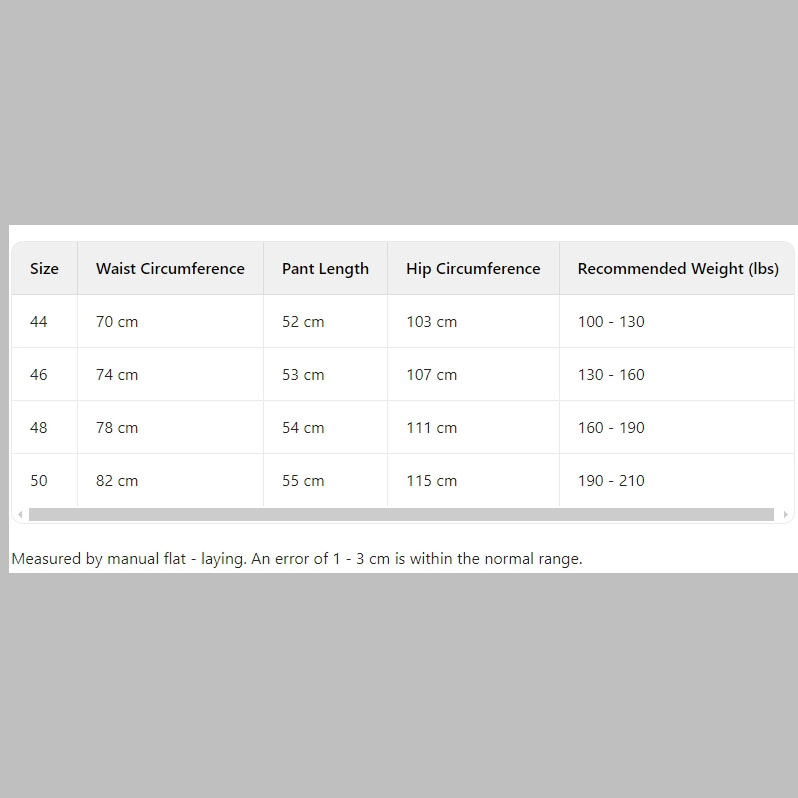Select the size 44 row cell
This screenshot has height=798, width=798.
39,322
